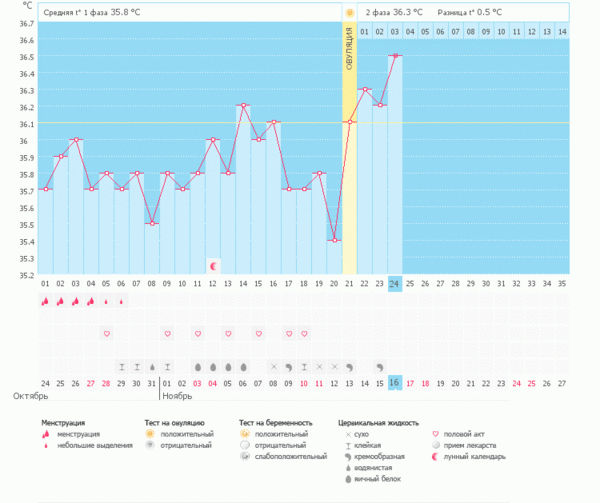Click the egg-white fluid icon on cycle day 11
The width and height of the screenshot is (600, 503).
(x=198, y=366)
